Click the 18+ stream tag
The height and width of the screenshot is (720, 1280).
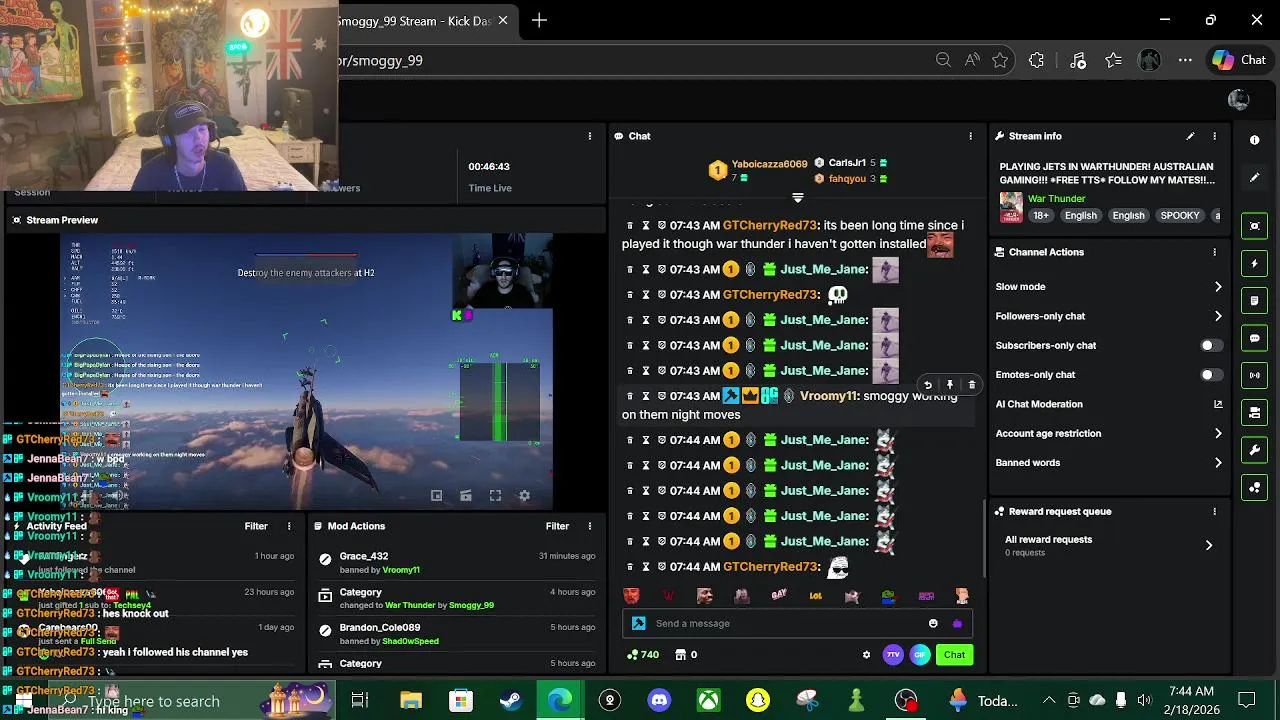(1040, 215)
